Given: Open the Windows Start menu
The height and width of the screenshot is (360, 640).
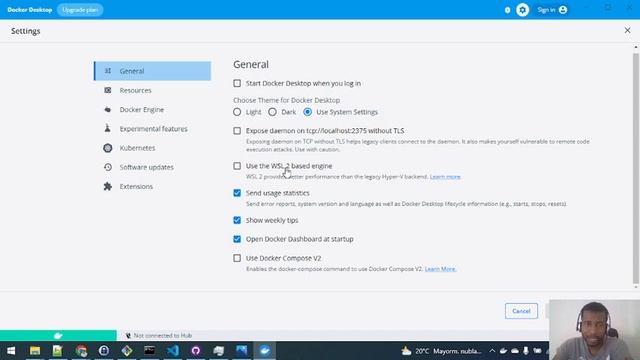Looking at the screenshot, I should pyautogui.click(x=11, y=351).
